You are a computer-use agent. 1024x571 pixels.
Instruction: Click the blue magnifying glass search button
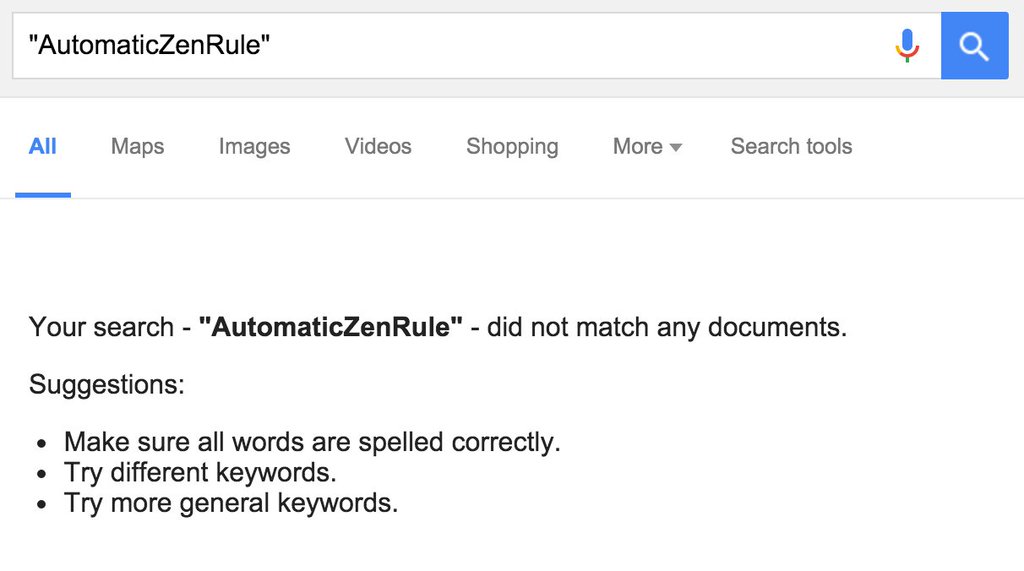tap(974, 46)
